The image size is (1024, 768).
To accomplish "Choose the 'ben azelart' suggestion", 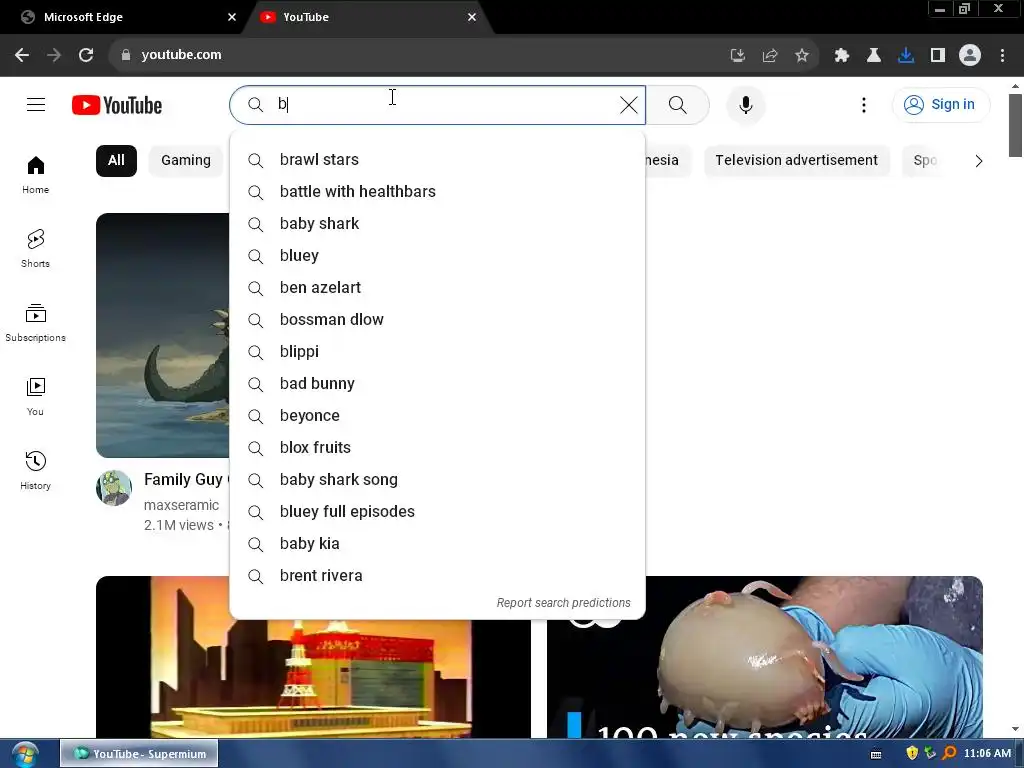I will click(438, 288).
